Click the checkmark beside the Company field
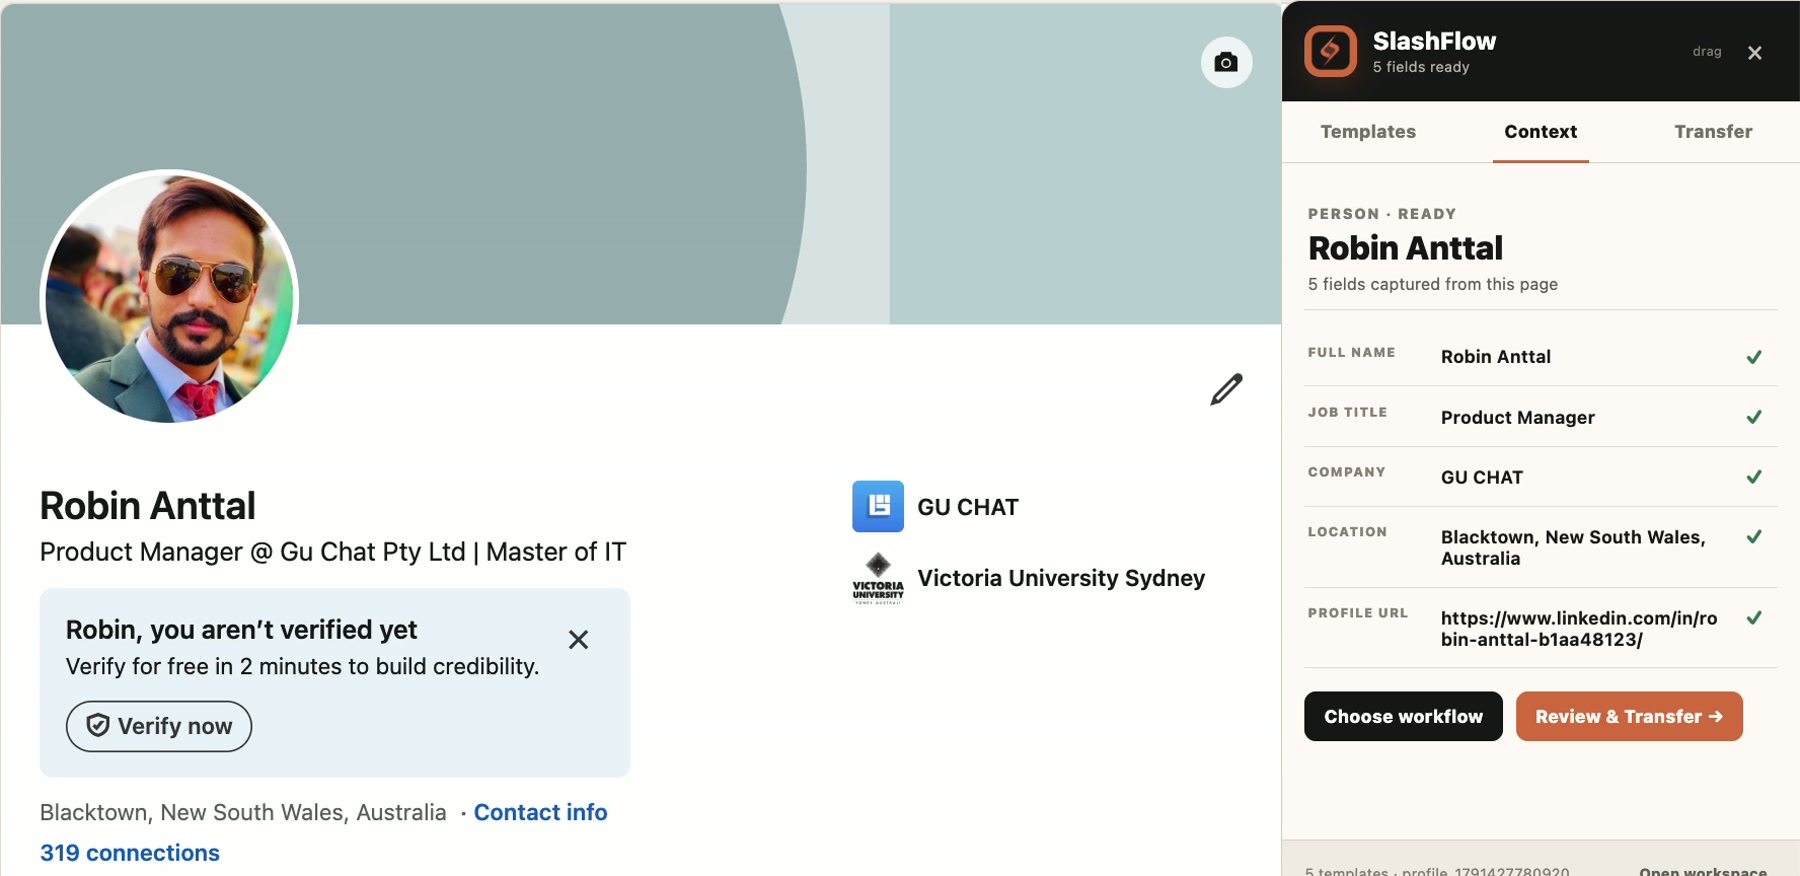 [x=1754, y=477]
